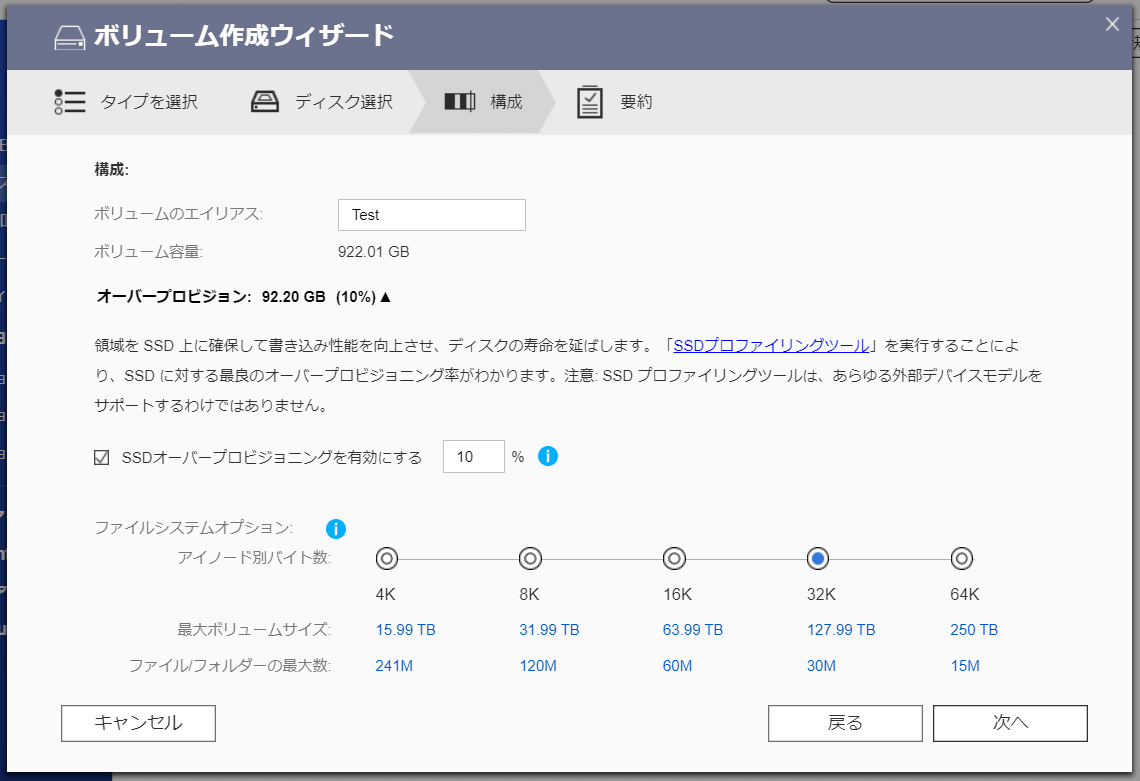Viewport: 1140px width, 781px height.
Task: Collapse the 'オーバープロビジョン' section arrow
Action: click(386, 297)
